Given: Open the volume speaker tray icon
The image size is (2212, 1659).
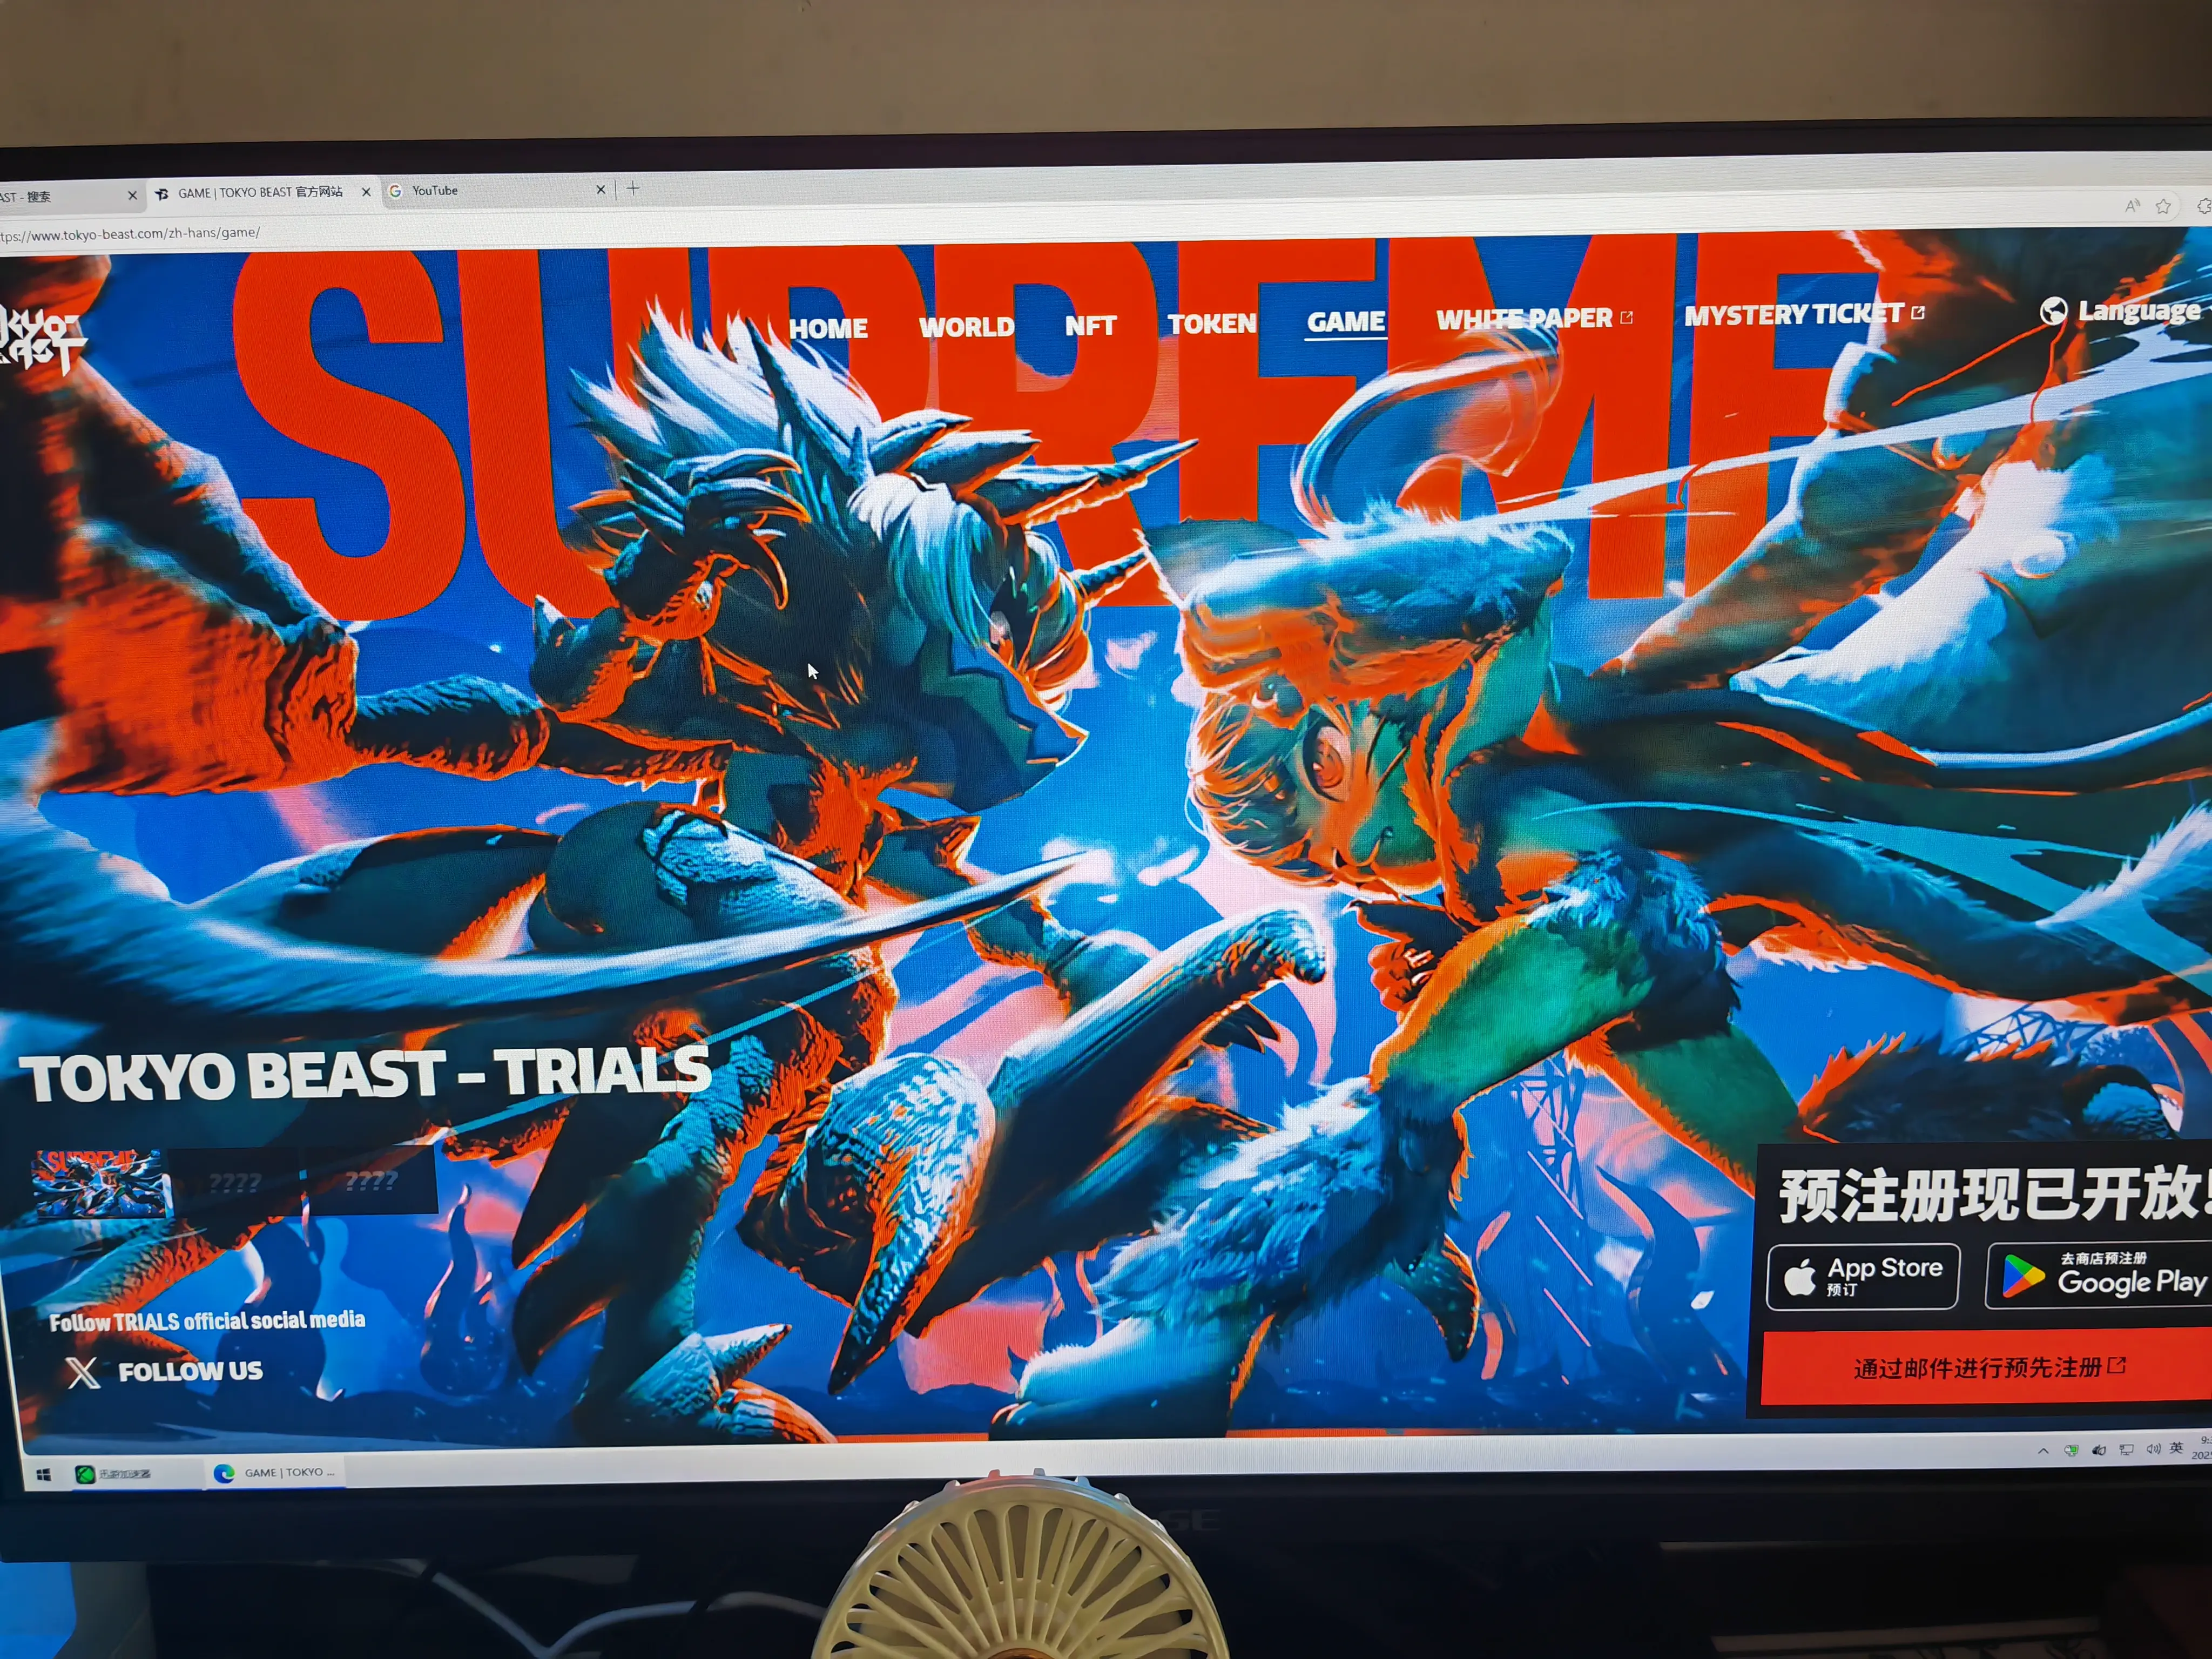Looking at the screenshot, I should [2153, 1449].
